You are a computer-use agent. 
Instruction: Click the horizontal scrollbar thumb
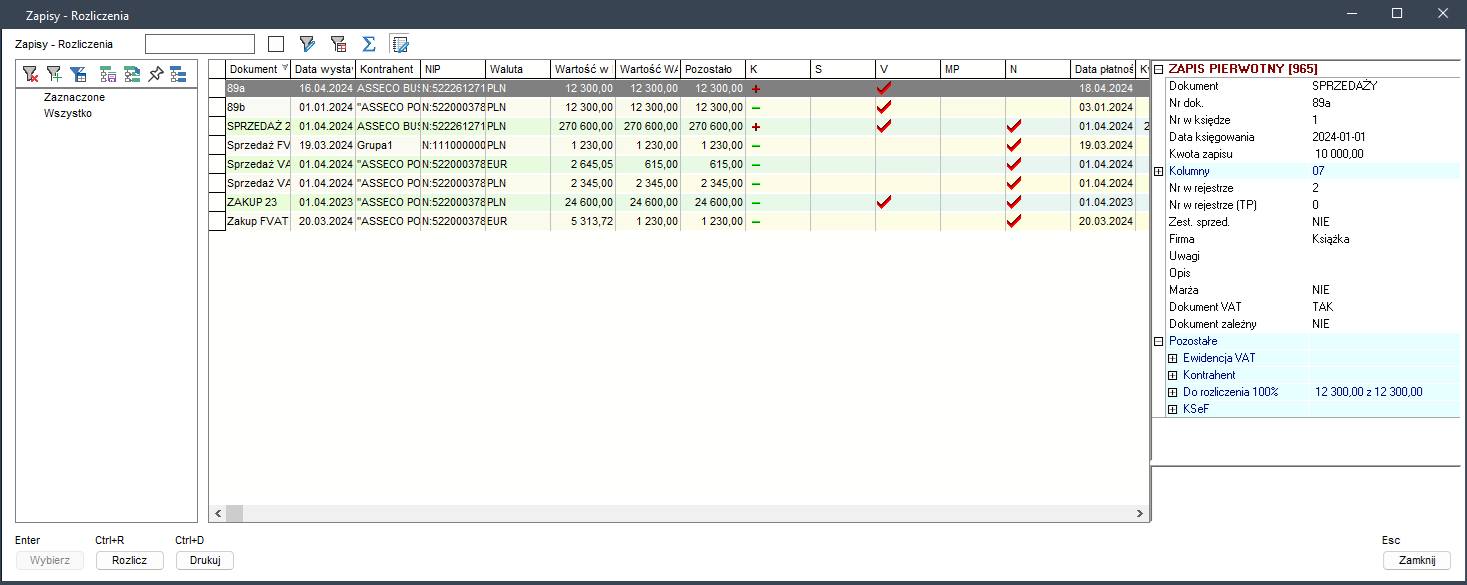[234, 514]
